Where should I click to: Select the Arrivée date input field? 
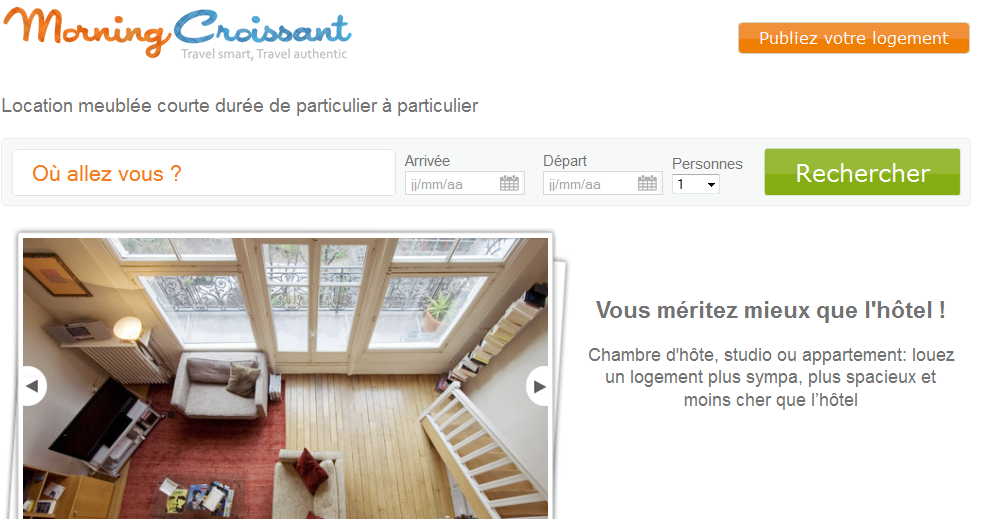click(464, 183)
